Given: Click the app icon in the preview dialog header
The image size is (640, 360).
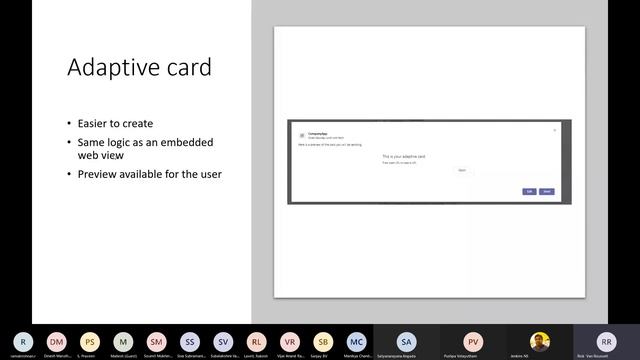Looking at the screenshot, I should 302,136.
